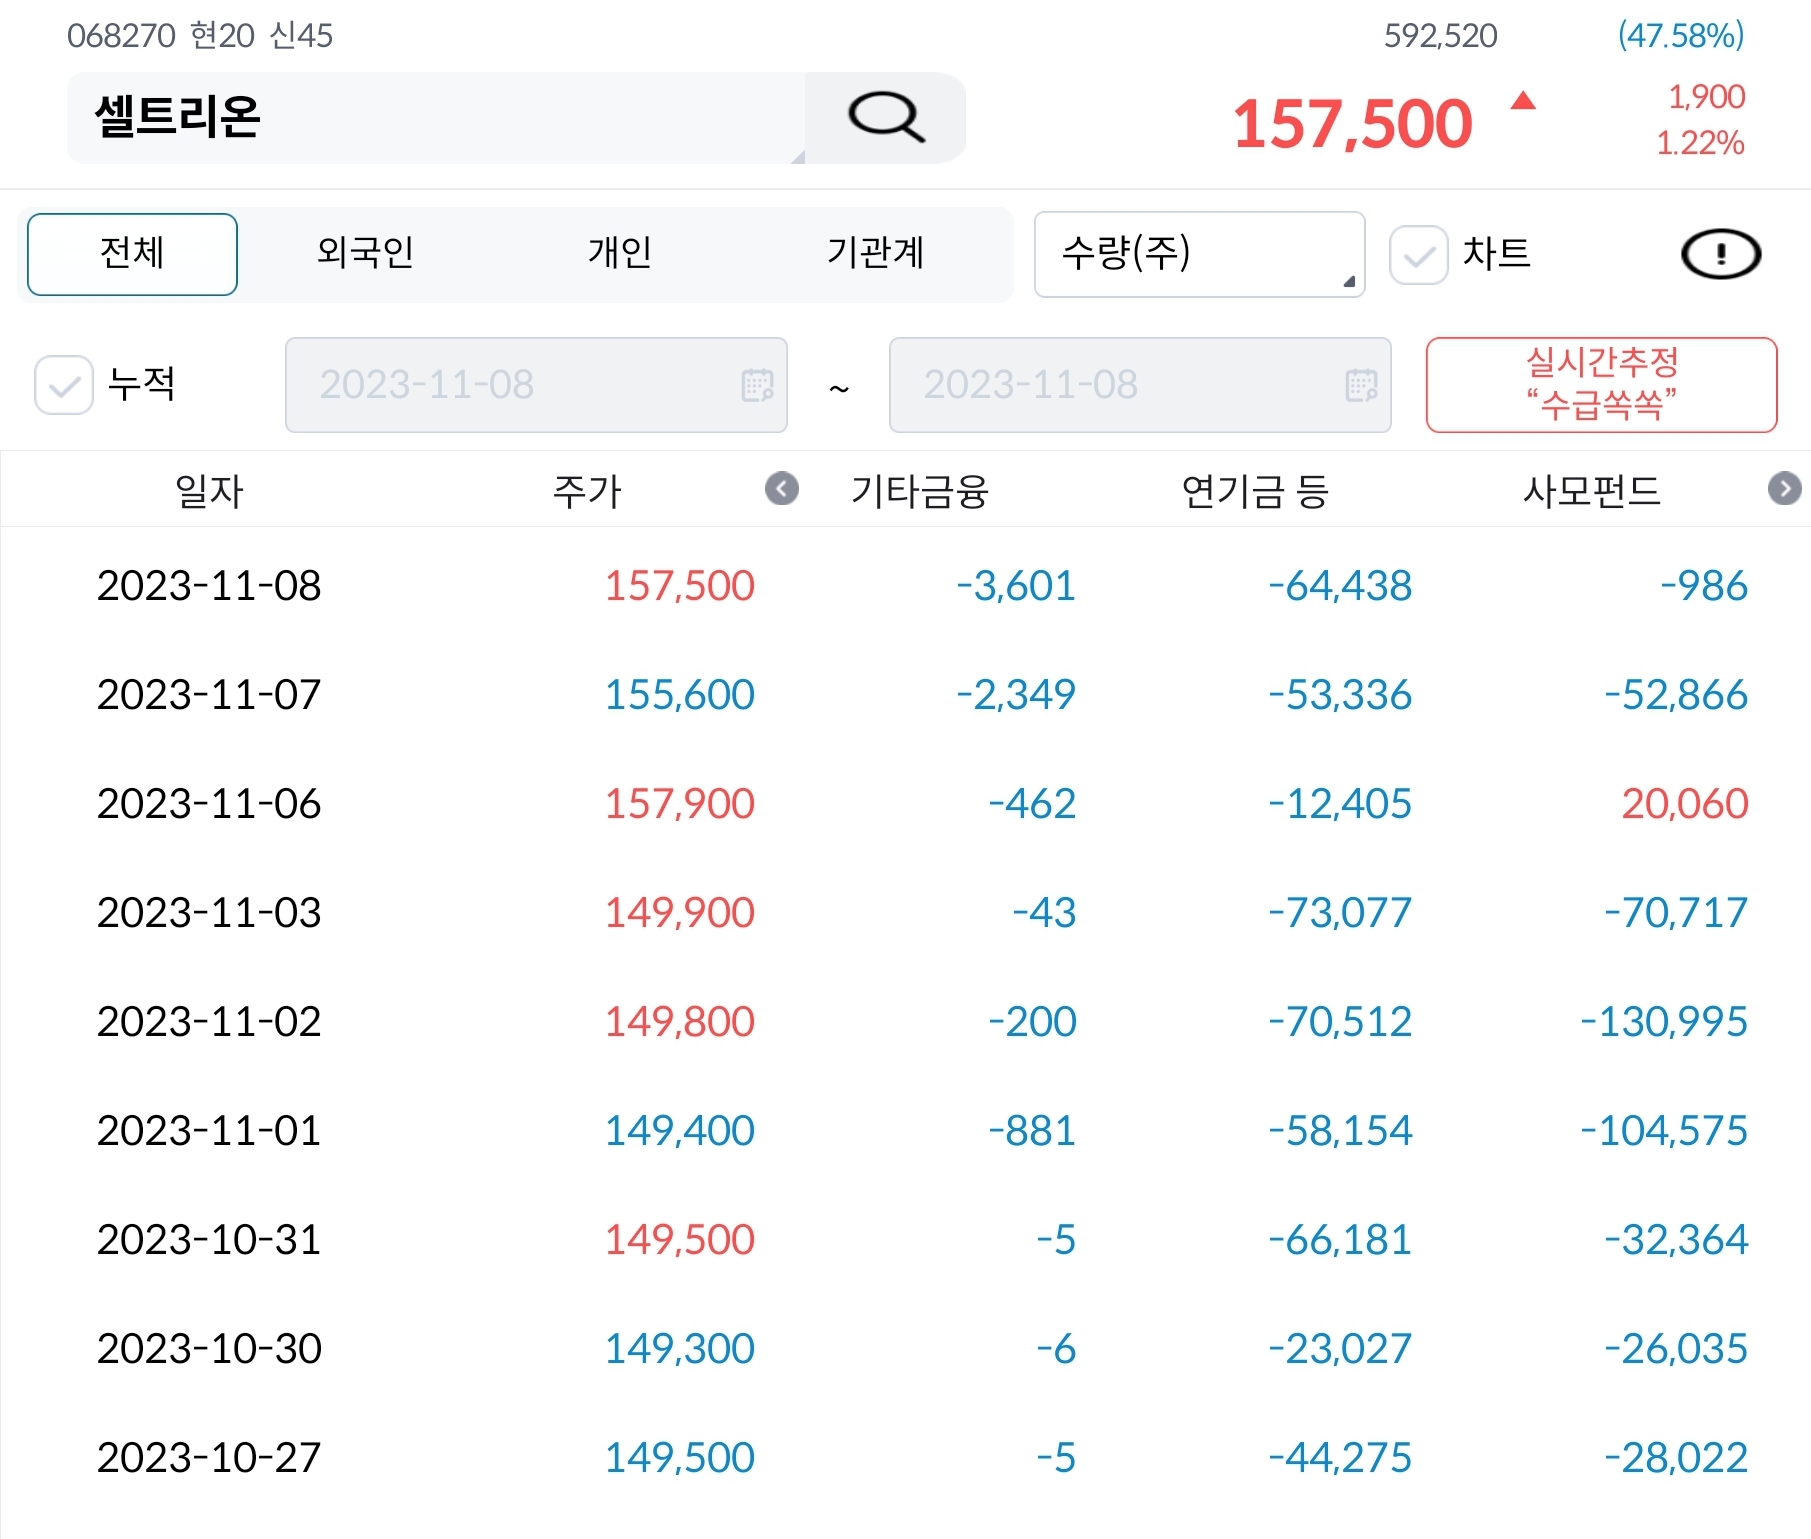Click the -64,438 연기금 value

click(1340, 586)
